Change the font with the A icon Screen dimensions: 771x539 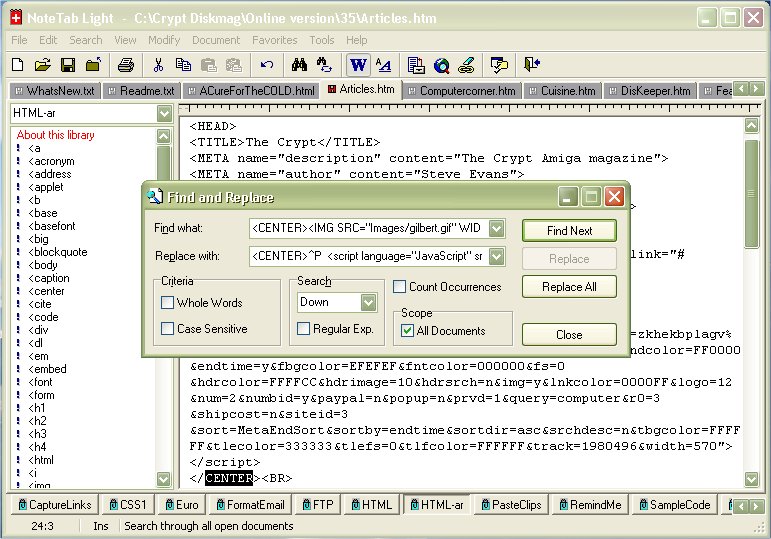pyautogui.click(x=383, y=65)
